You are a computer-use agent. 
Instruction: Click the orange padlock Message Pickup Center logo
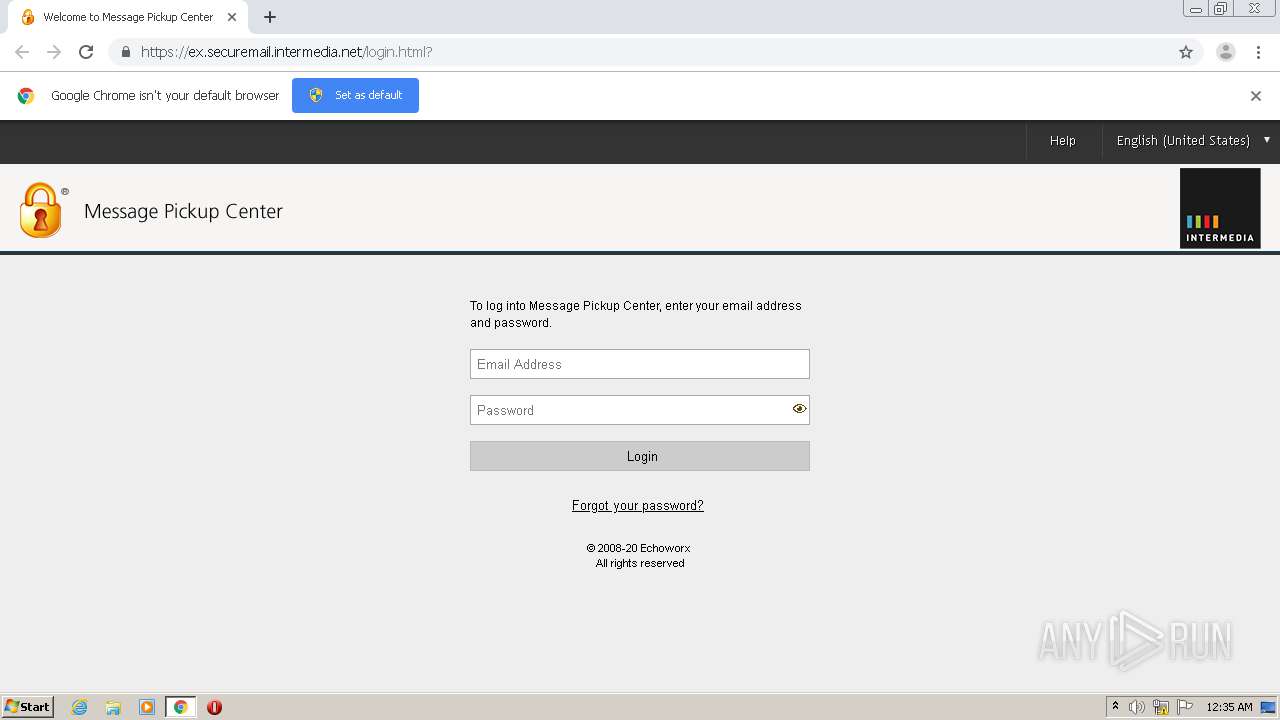(41, 210)
